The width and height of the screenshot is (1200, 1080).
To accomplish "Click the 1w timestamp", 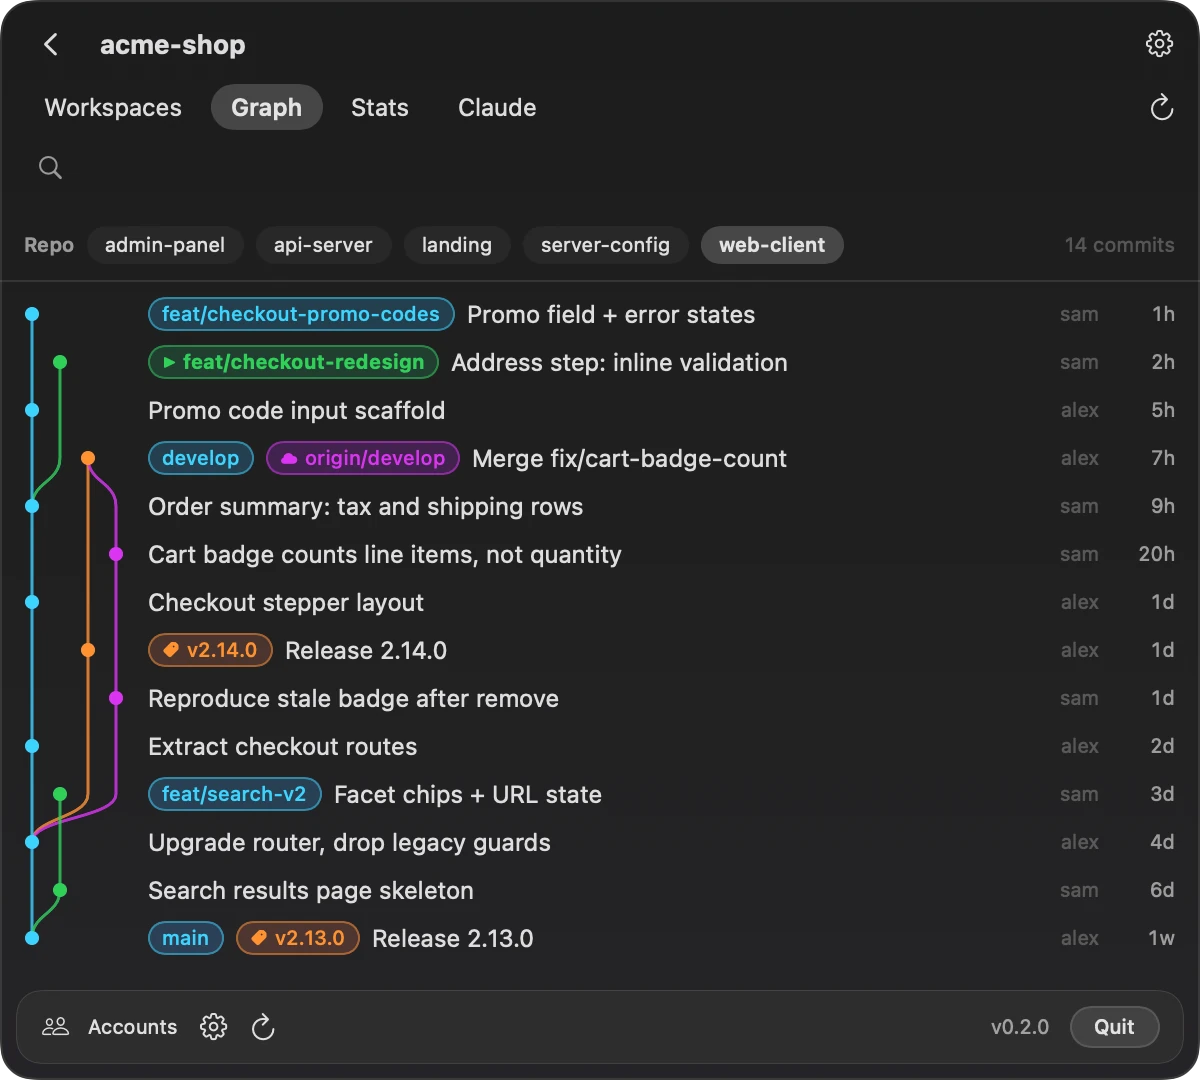I will coord(1161,938).
